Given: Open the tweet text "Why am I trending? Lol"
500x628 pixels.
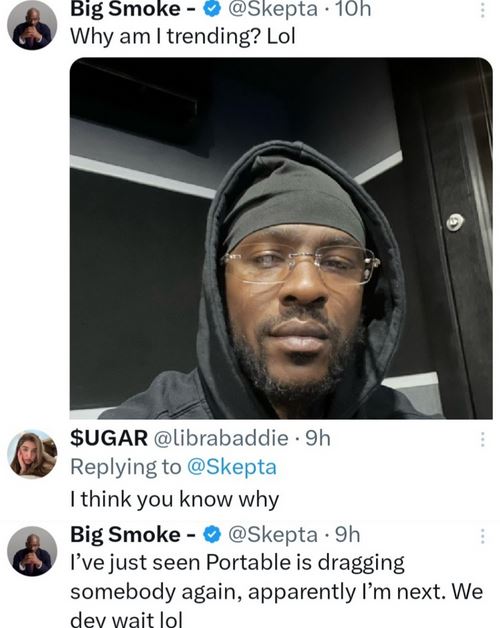Looking at the screenshot, I should tap(183, 36).
